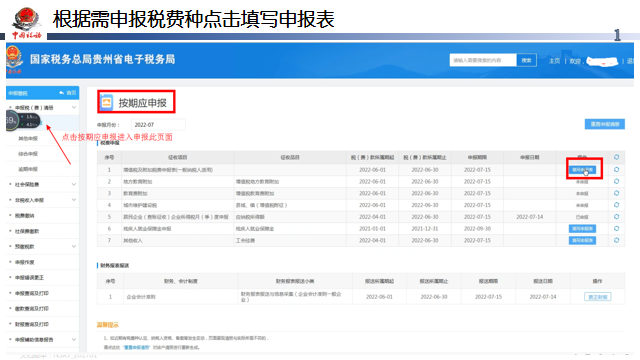Image resolution: width=640 pixels, height=360 pixels.
Task: Click 未申报 status in the 地方教育附加 row
Action: [x=582, y=182]
